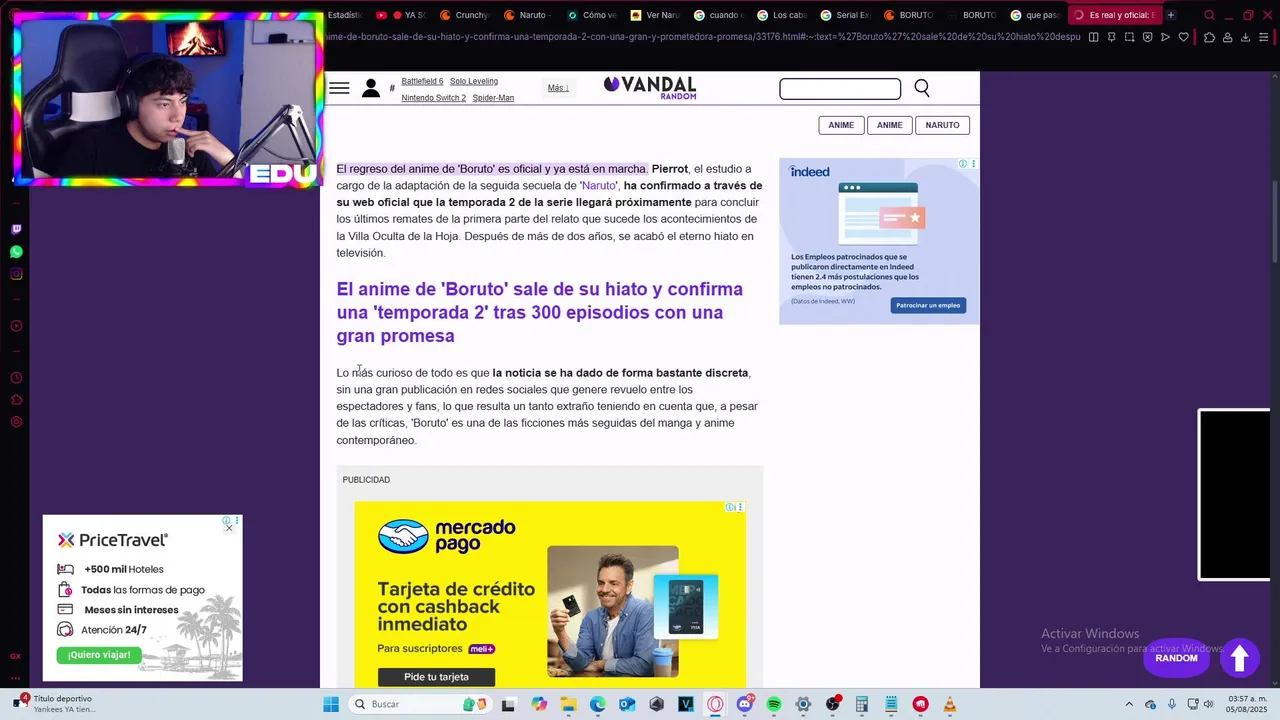This screenshot has width=1280, height=720.
Task: Click the browser tab search icon
Action: 1209,15
